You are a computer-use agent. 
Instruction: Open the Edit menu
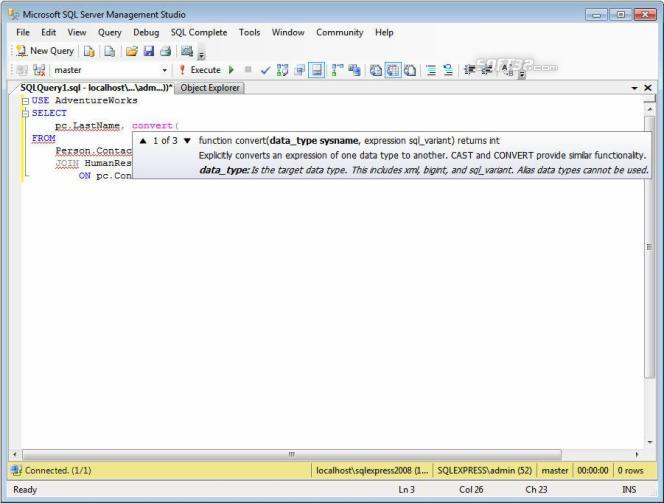click(x=48, y=33)
